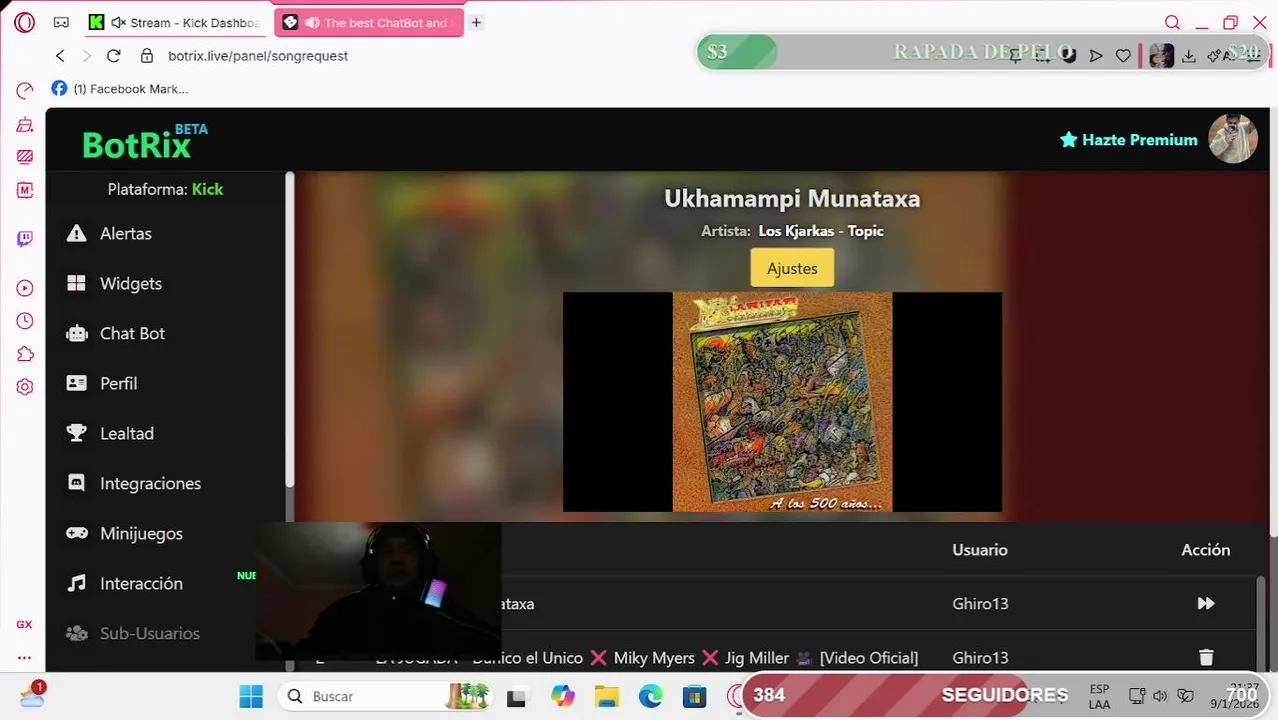
Task: Click the Chat Bot robot icon
Action: point(76,333)
